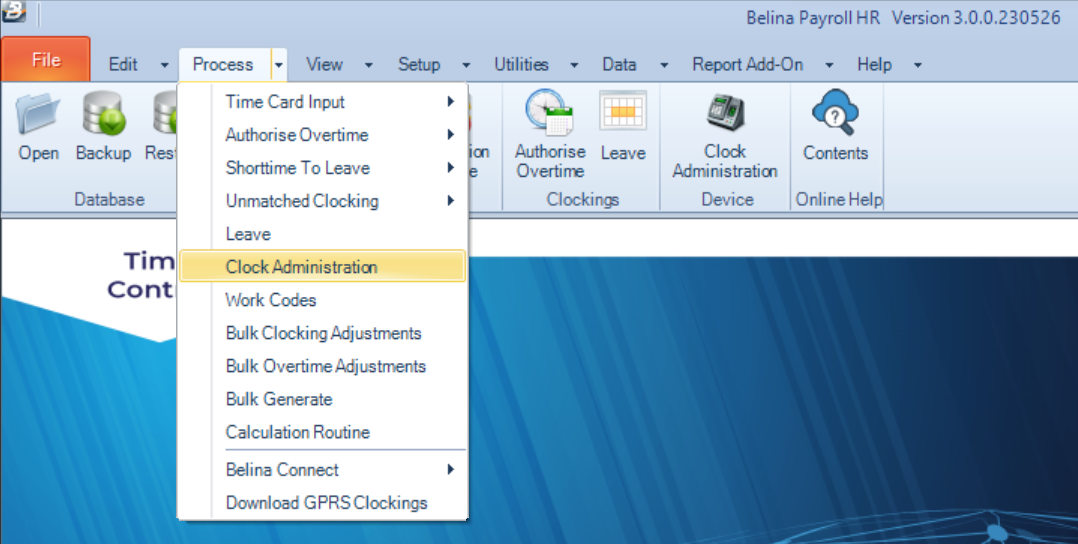Expand Belina Connect submenu arrow
This screenshot has width=1078, height=544.
pyautogui.click(x=450, y=470)
